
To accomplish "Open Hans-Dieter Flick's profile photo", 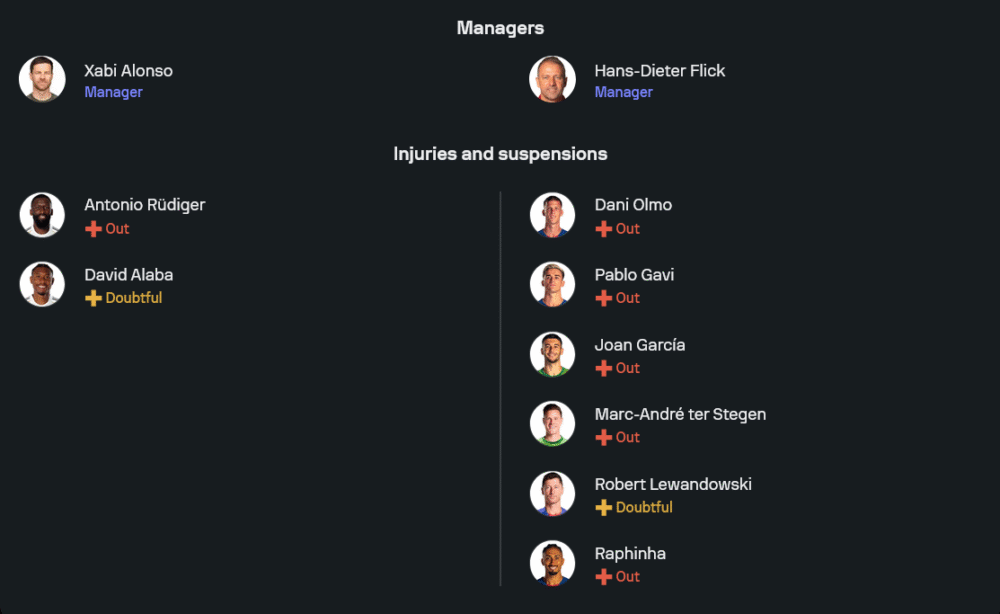I will 552,79.
